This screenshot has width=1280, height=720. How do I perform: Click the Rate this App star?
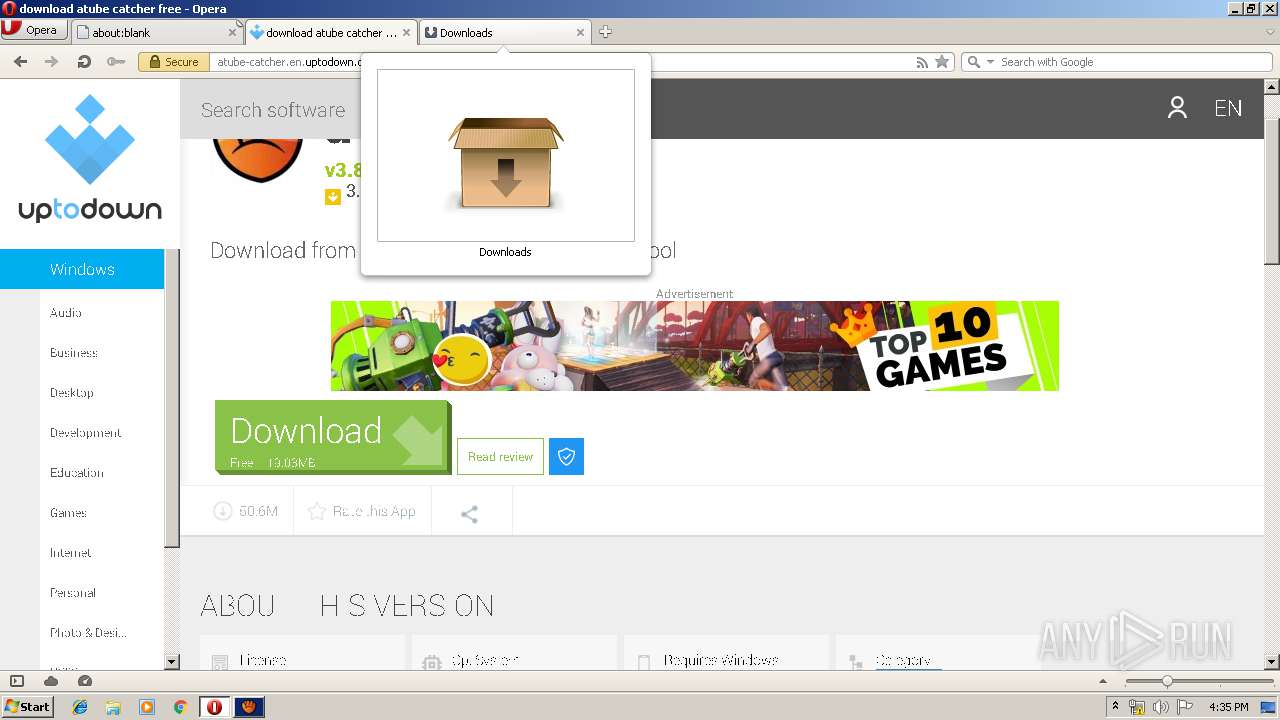(317, 512)
